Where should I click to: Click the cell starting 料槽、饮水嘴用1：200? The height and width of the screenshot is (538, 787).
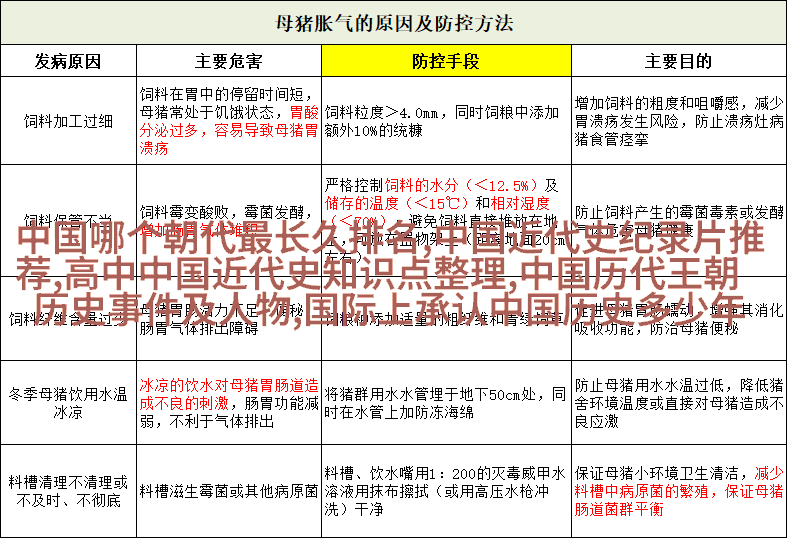tap(446, 491)
